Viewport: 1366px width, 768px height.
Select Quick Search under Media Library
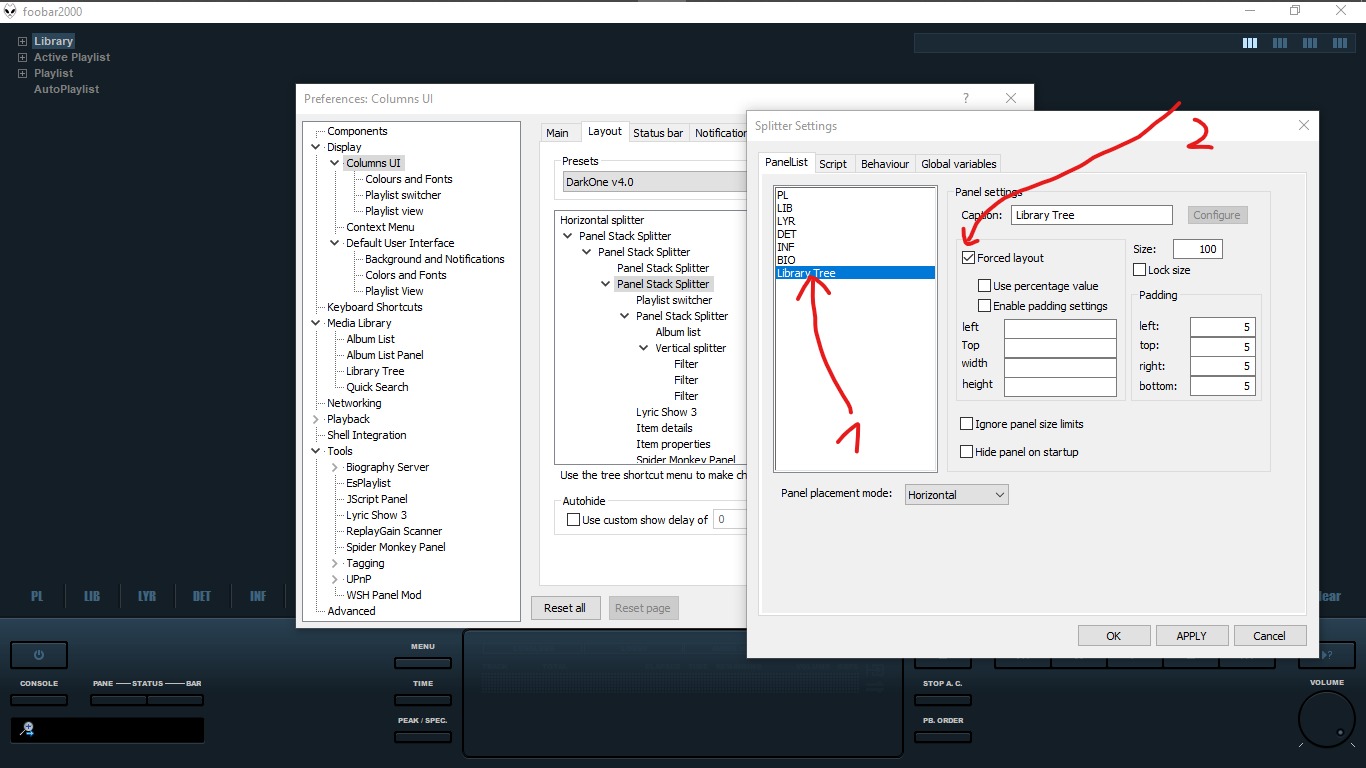click(x=377, y=387)
